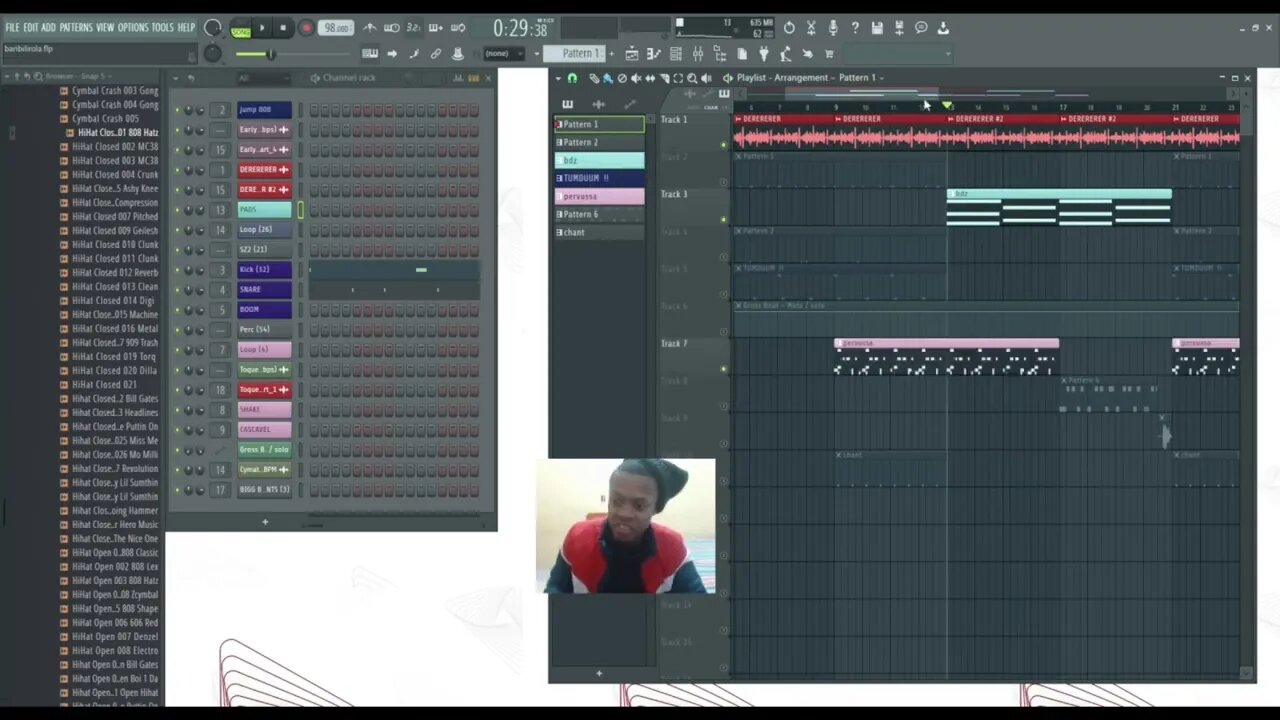The image size is (1280, 720).
Task: Click the speech bubble news icon
Action: [x=921, y=28]
